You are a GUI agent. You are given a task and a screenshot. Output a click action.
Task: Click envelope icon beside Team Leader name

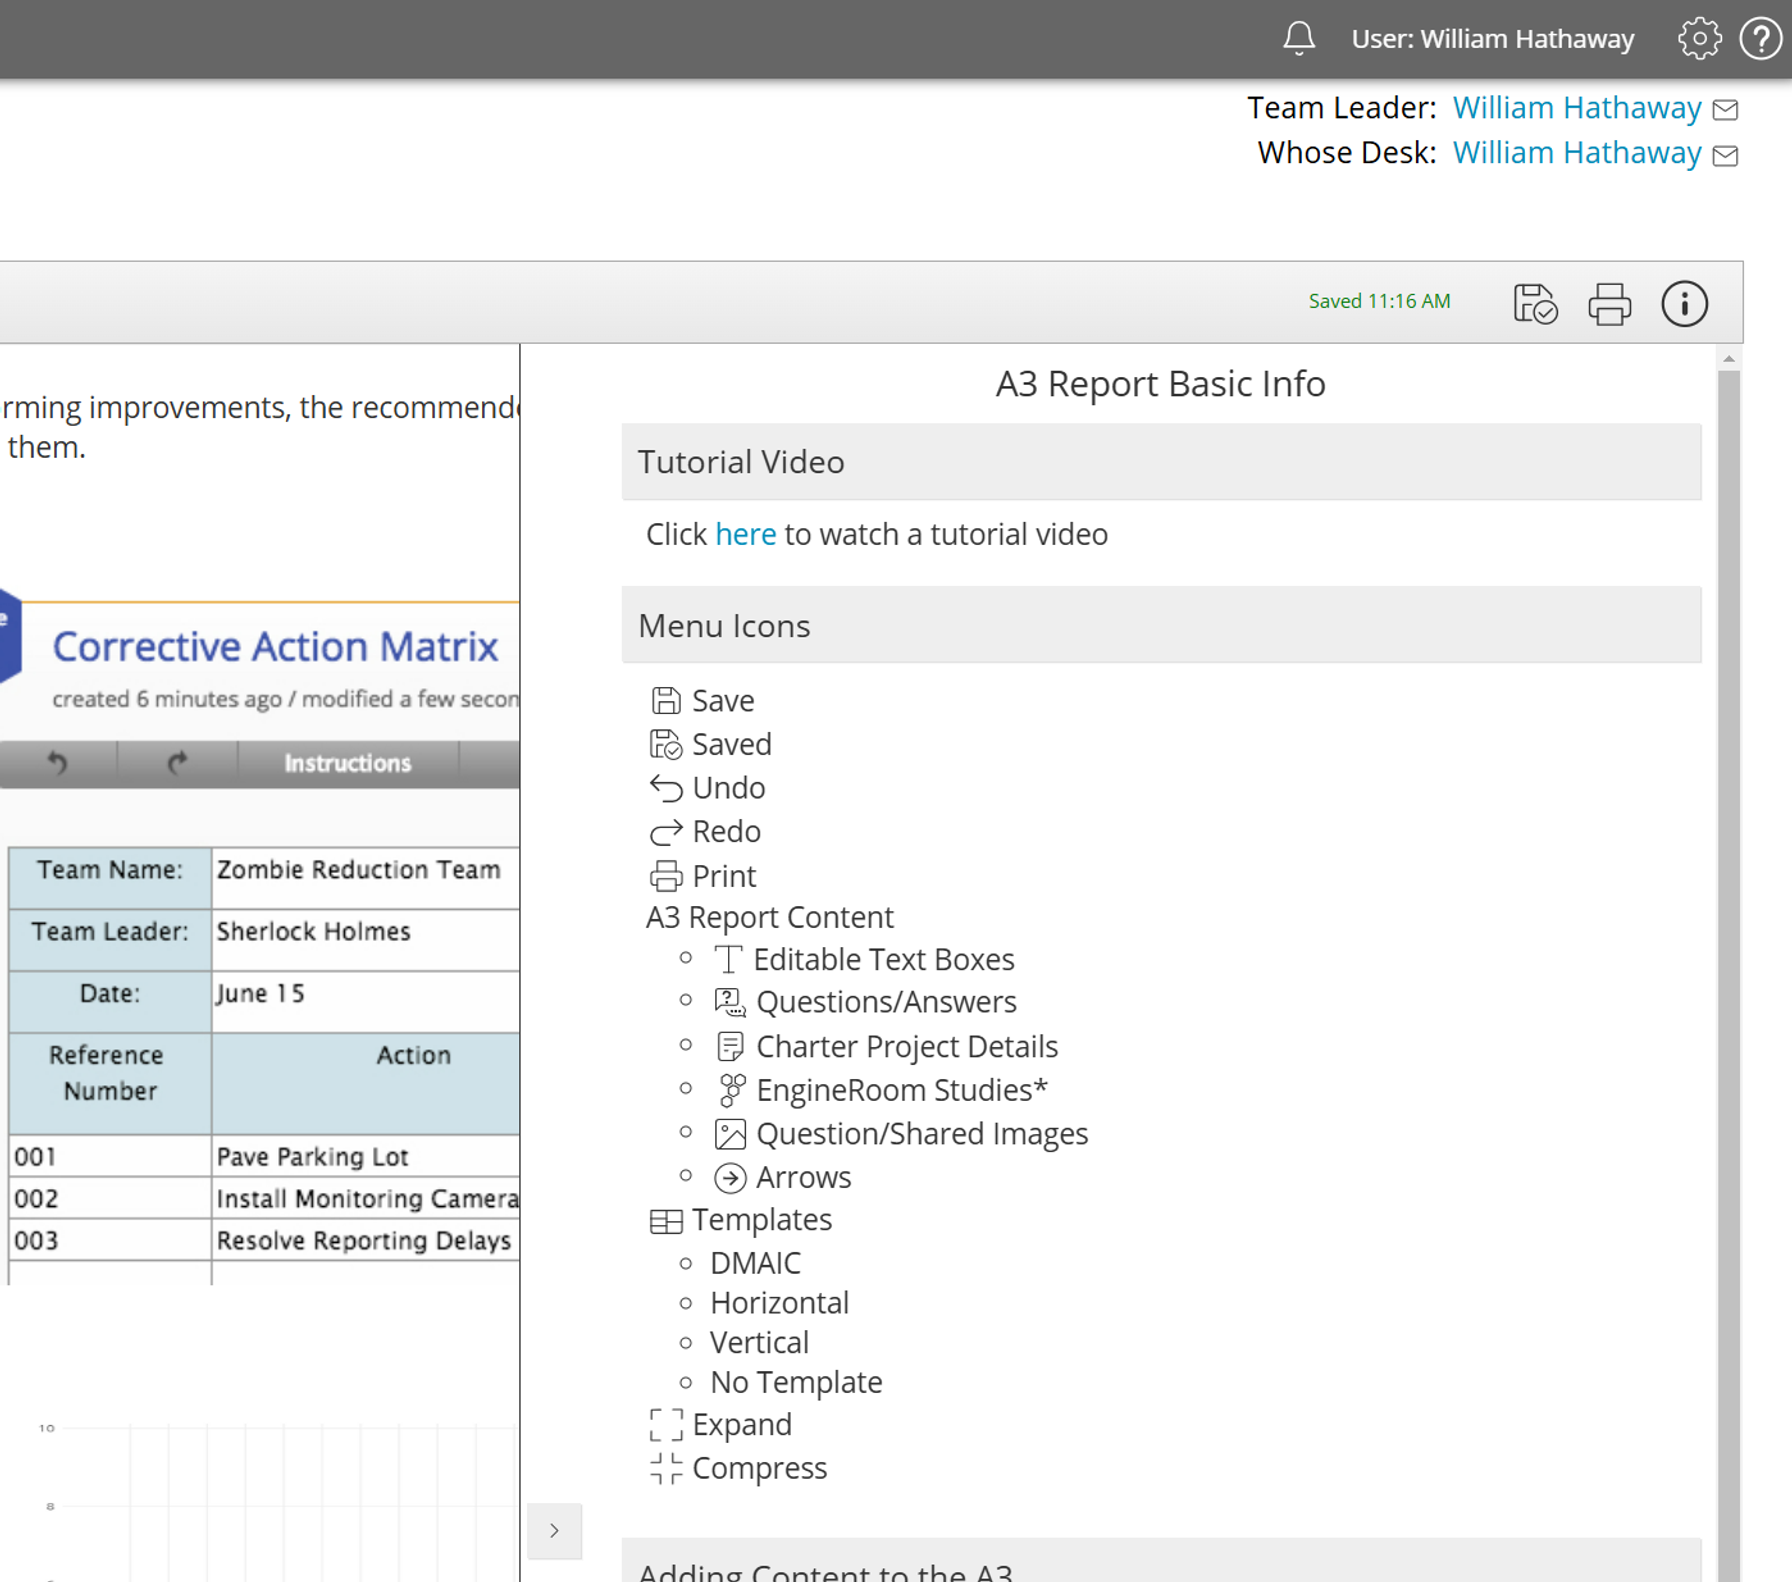(x=1725, y=109)
